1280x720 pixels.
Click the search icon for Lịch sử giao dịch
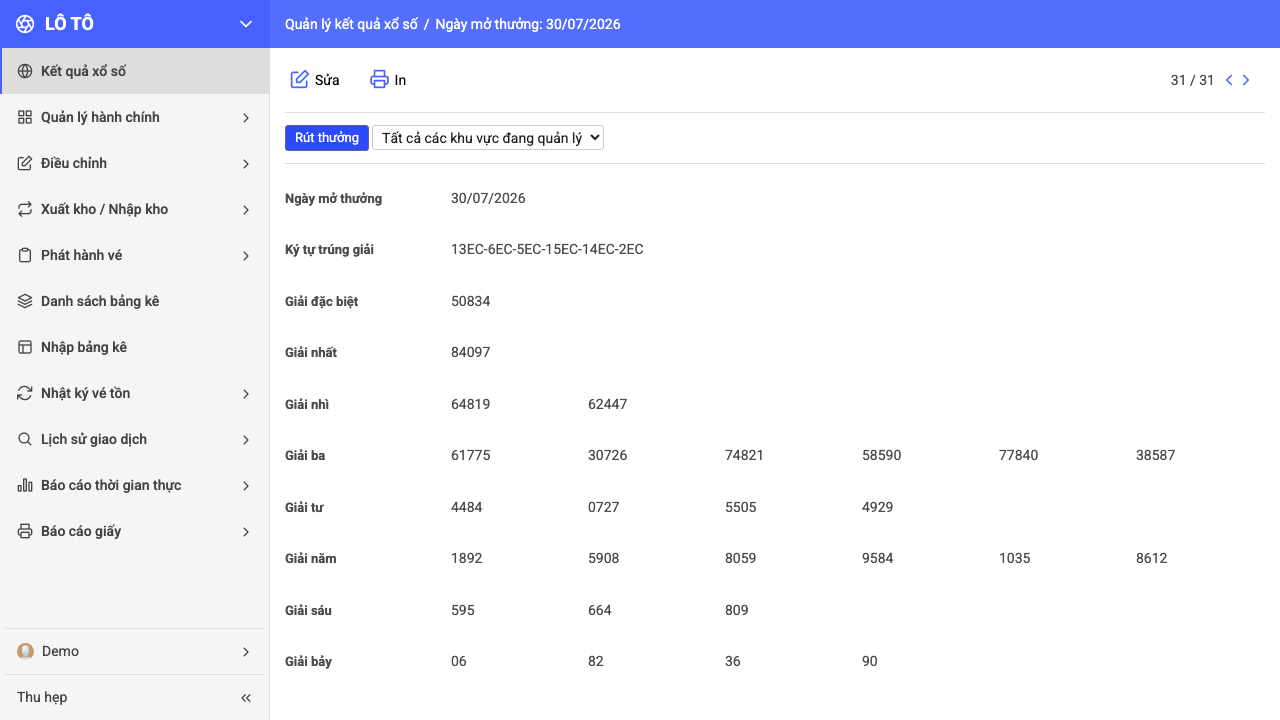point(25,440)
